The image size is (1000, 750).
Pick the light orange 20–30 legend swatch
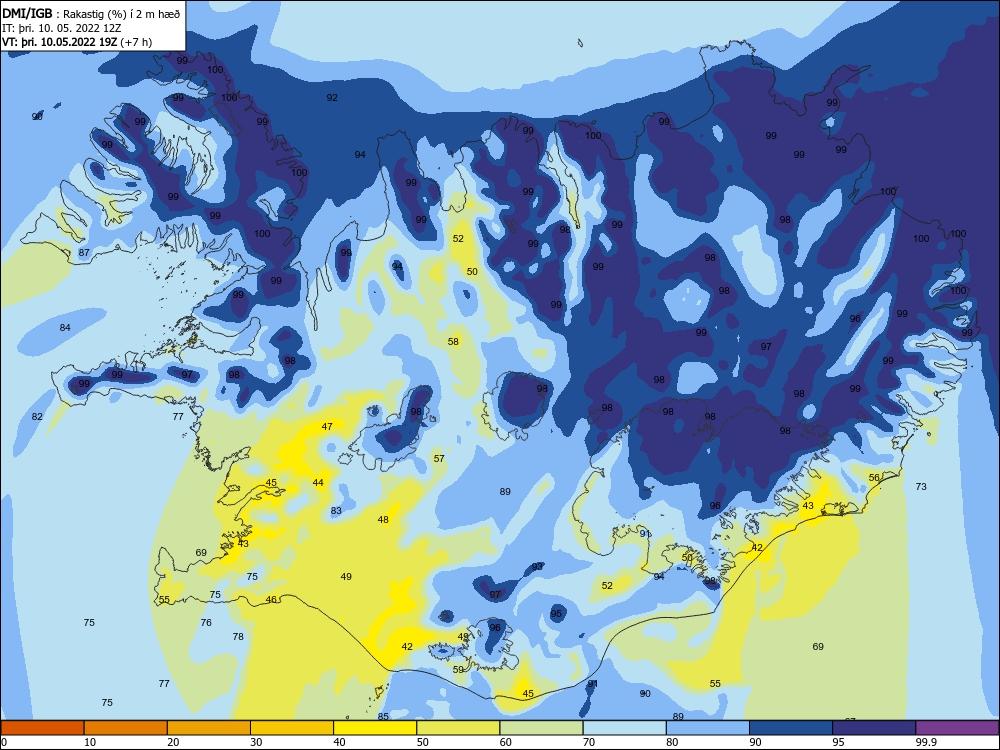point(209,728)
